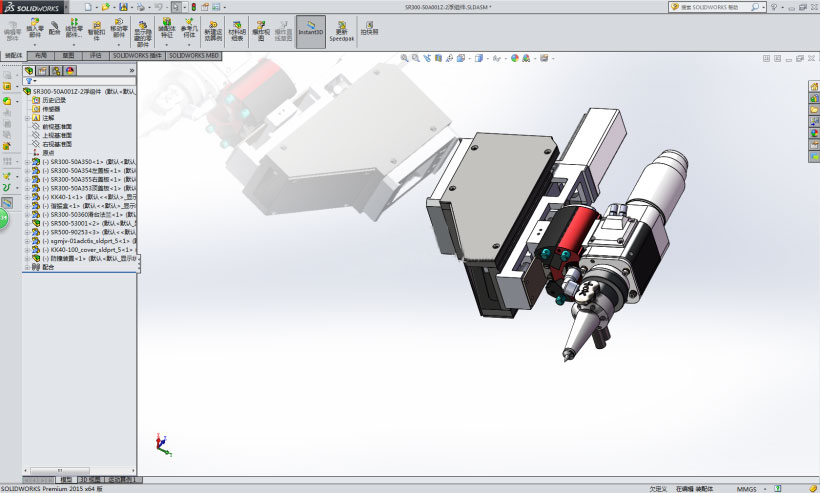Select the Model tab at the bottom

(x=66, y=479)
